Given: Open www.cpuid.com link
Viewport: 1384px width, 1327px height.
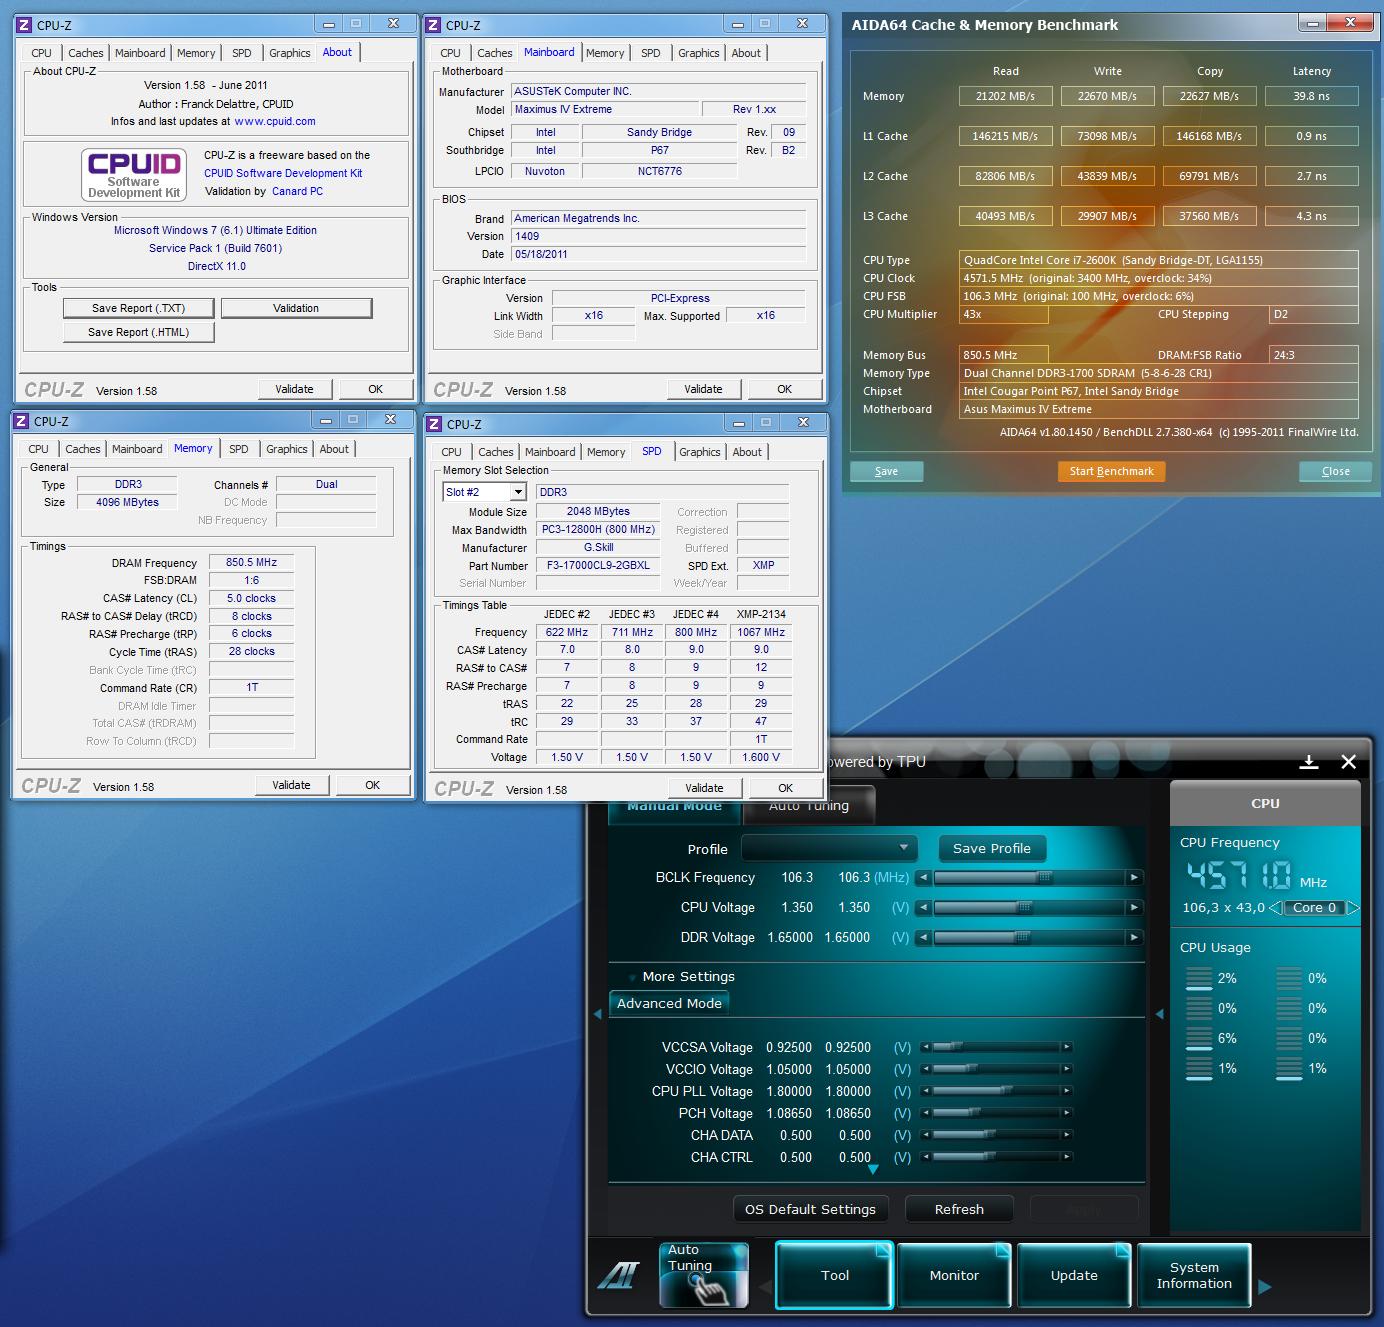Looking at the screenshot, I should (x=275, y=121).
